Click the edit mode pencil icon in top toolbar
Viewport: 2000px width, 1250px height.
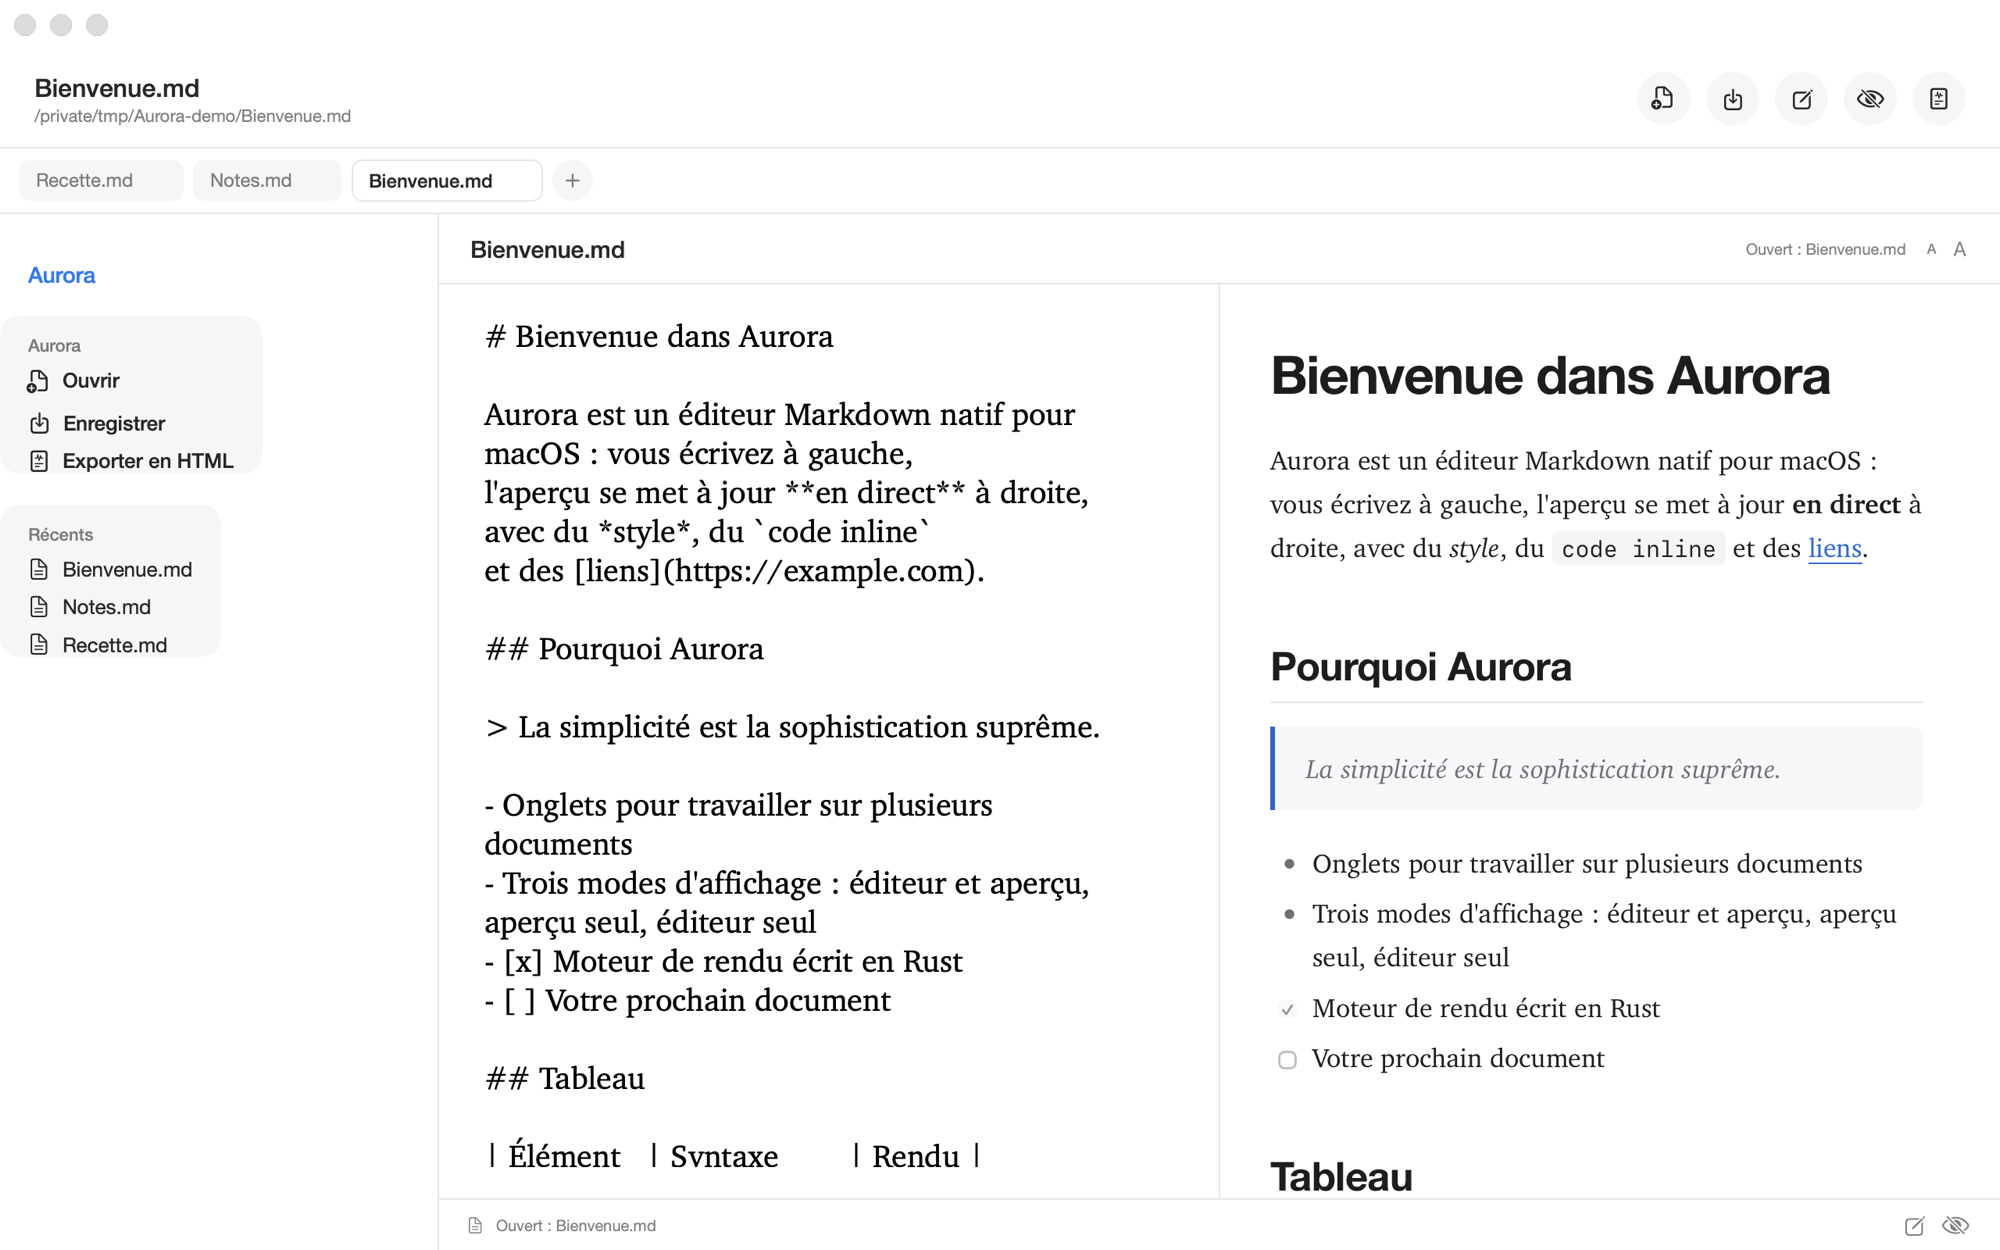tap(1802, 99)
